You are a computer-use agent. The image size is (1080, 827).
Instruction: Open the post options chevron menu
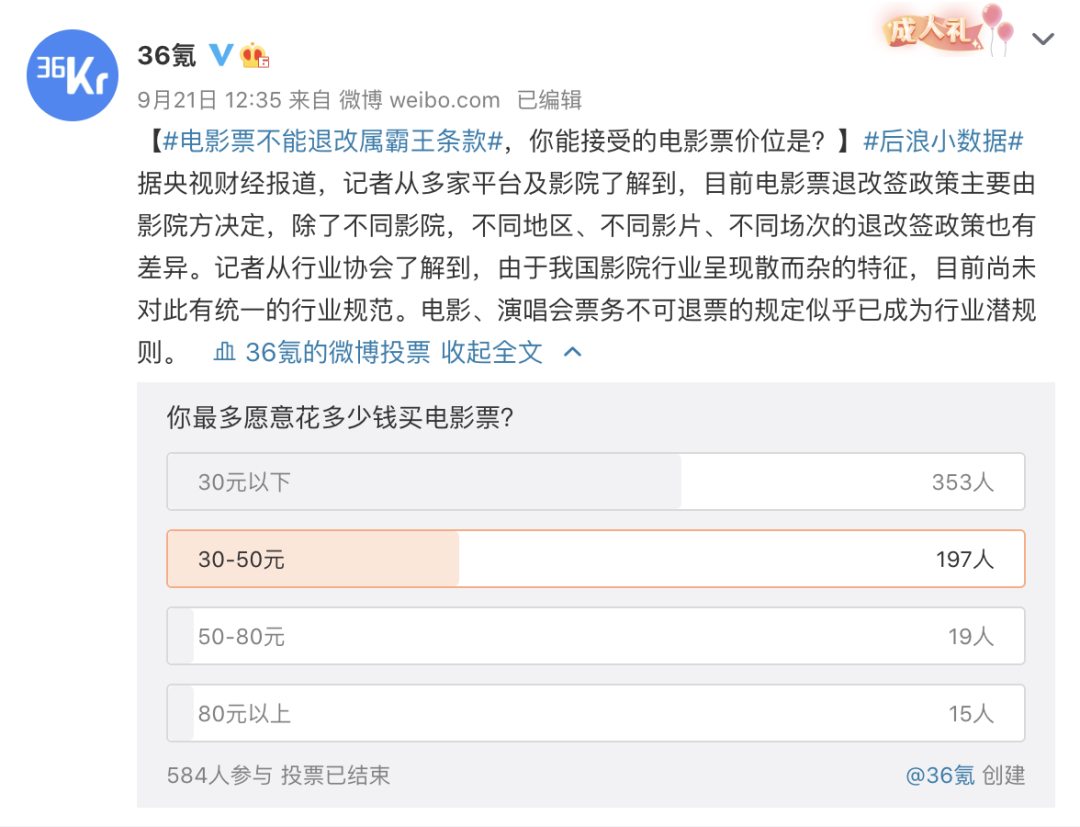1043,39
